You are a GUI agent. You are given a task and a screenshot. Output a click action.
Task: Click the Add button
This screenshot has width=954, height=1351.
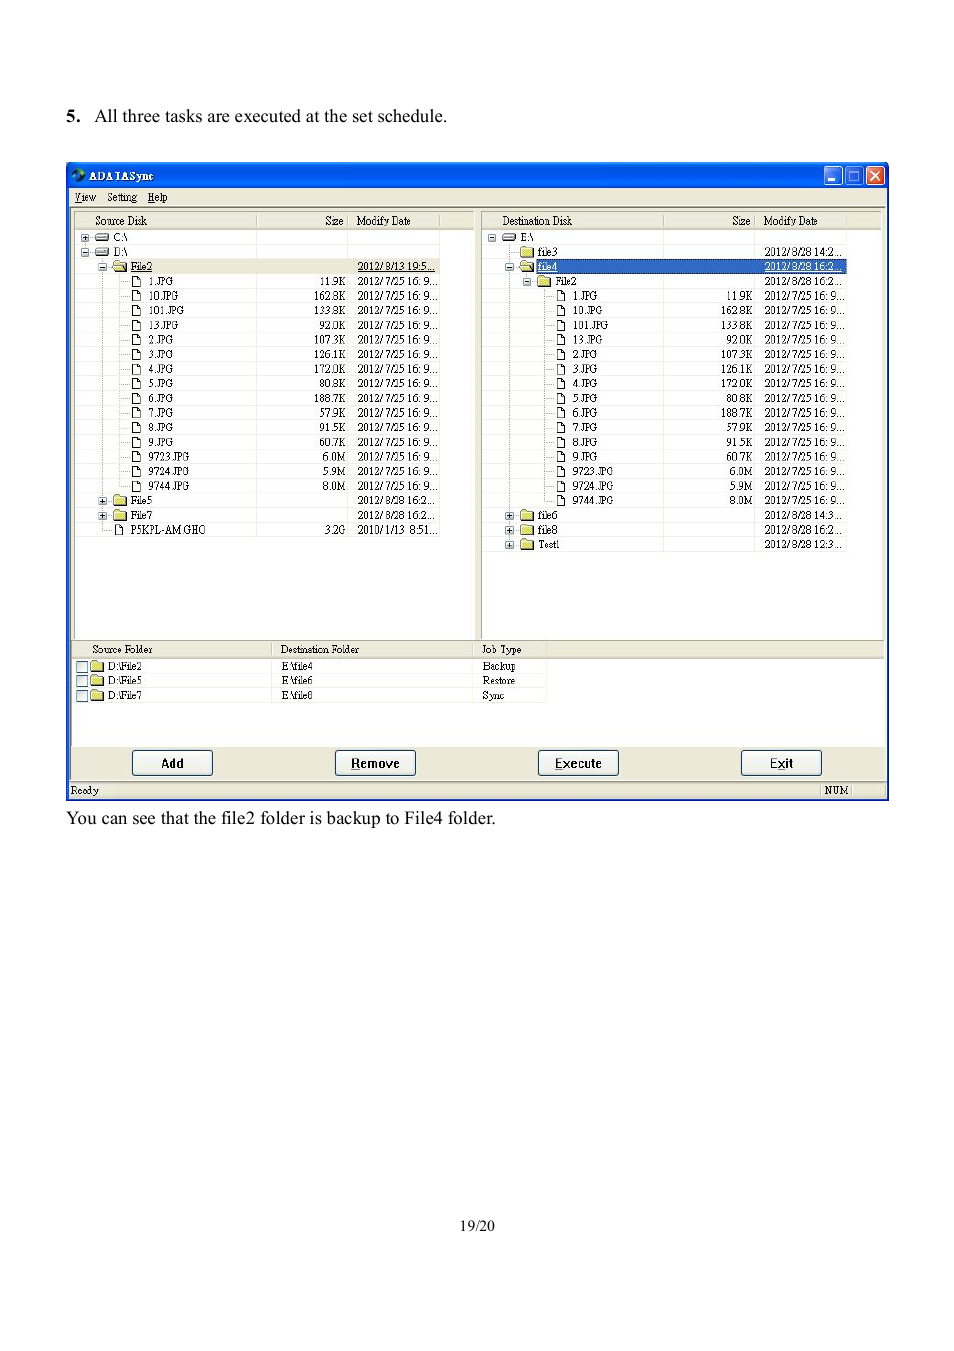tap(172, 763)
